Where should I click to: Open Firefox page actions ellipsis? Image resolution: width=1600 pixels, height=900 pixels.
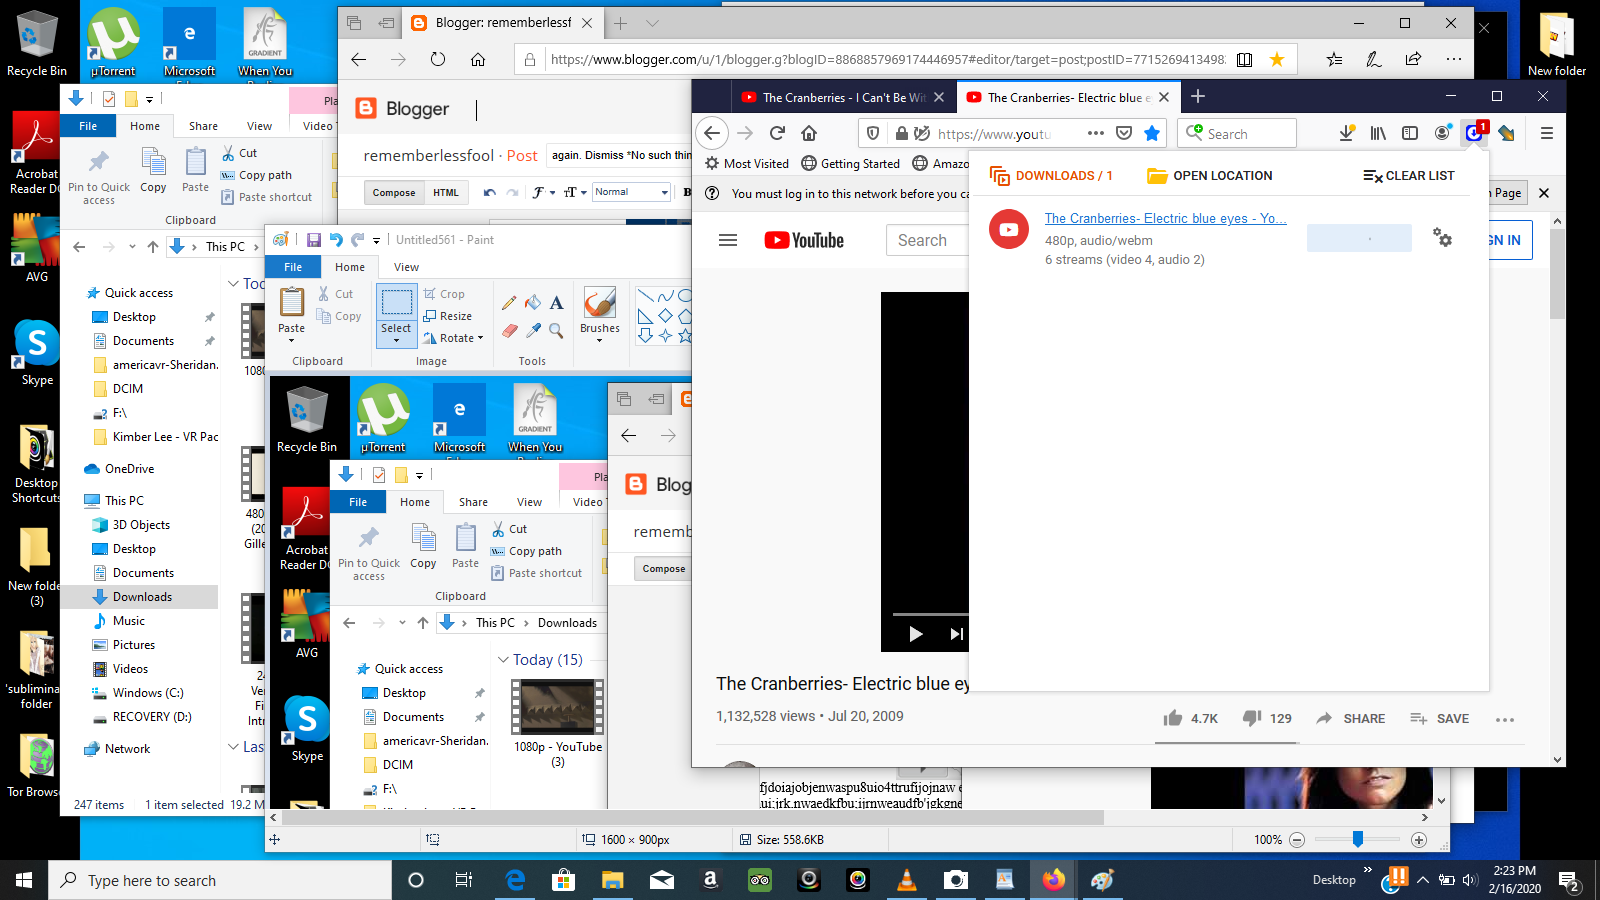pyautogui.click(x=1096, y=133)
